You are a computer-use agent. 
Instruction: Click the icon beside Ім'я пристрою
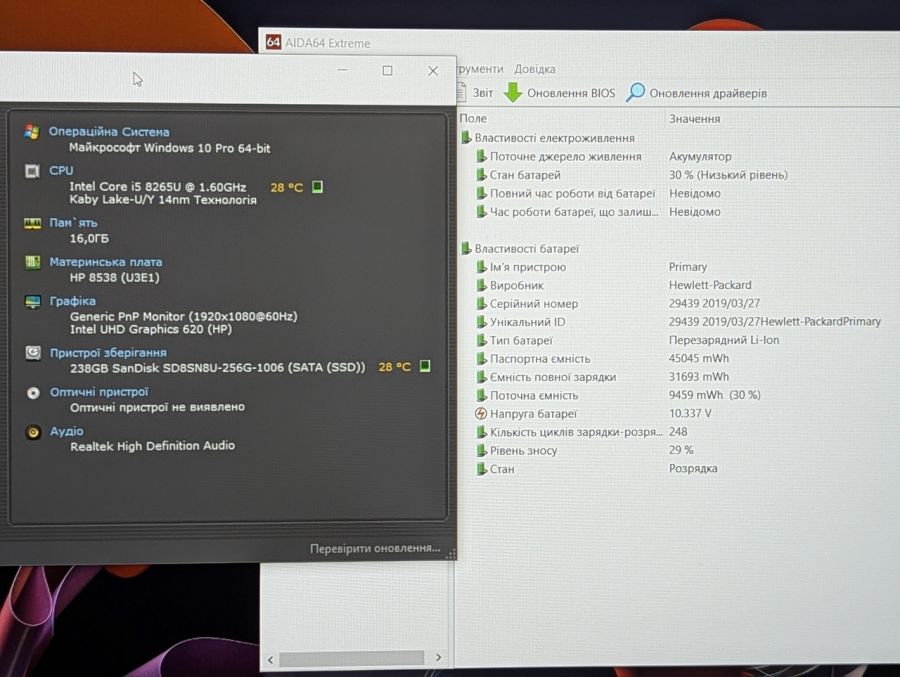(481, 267)
